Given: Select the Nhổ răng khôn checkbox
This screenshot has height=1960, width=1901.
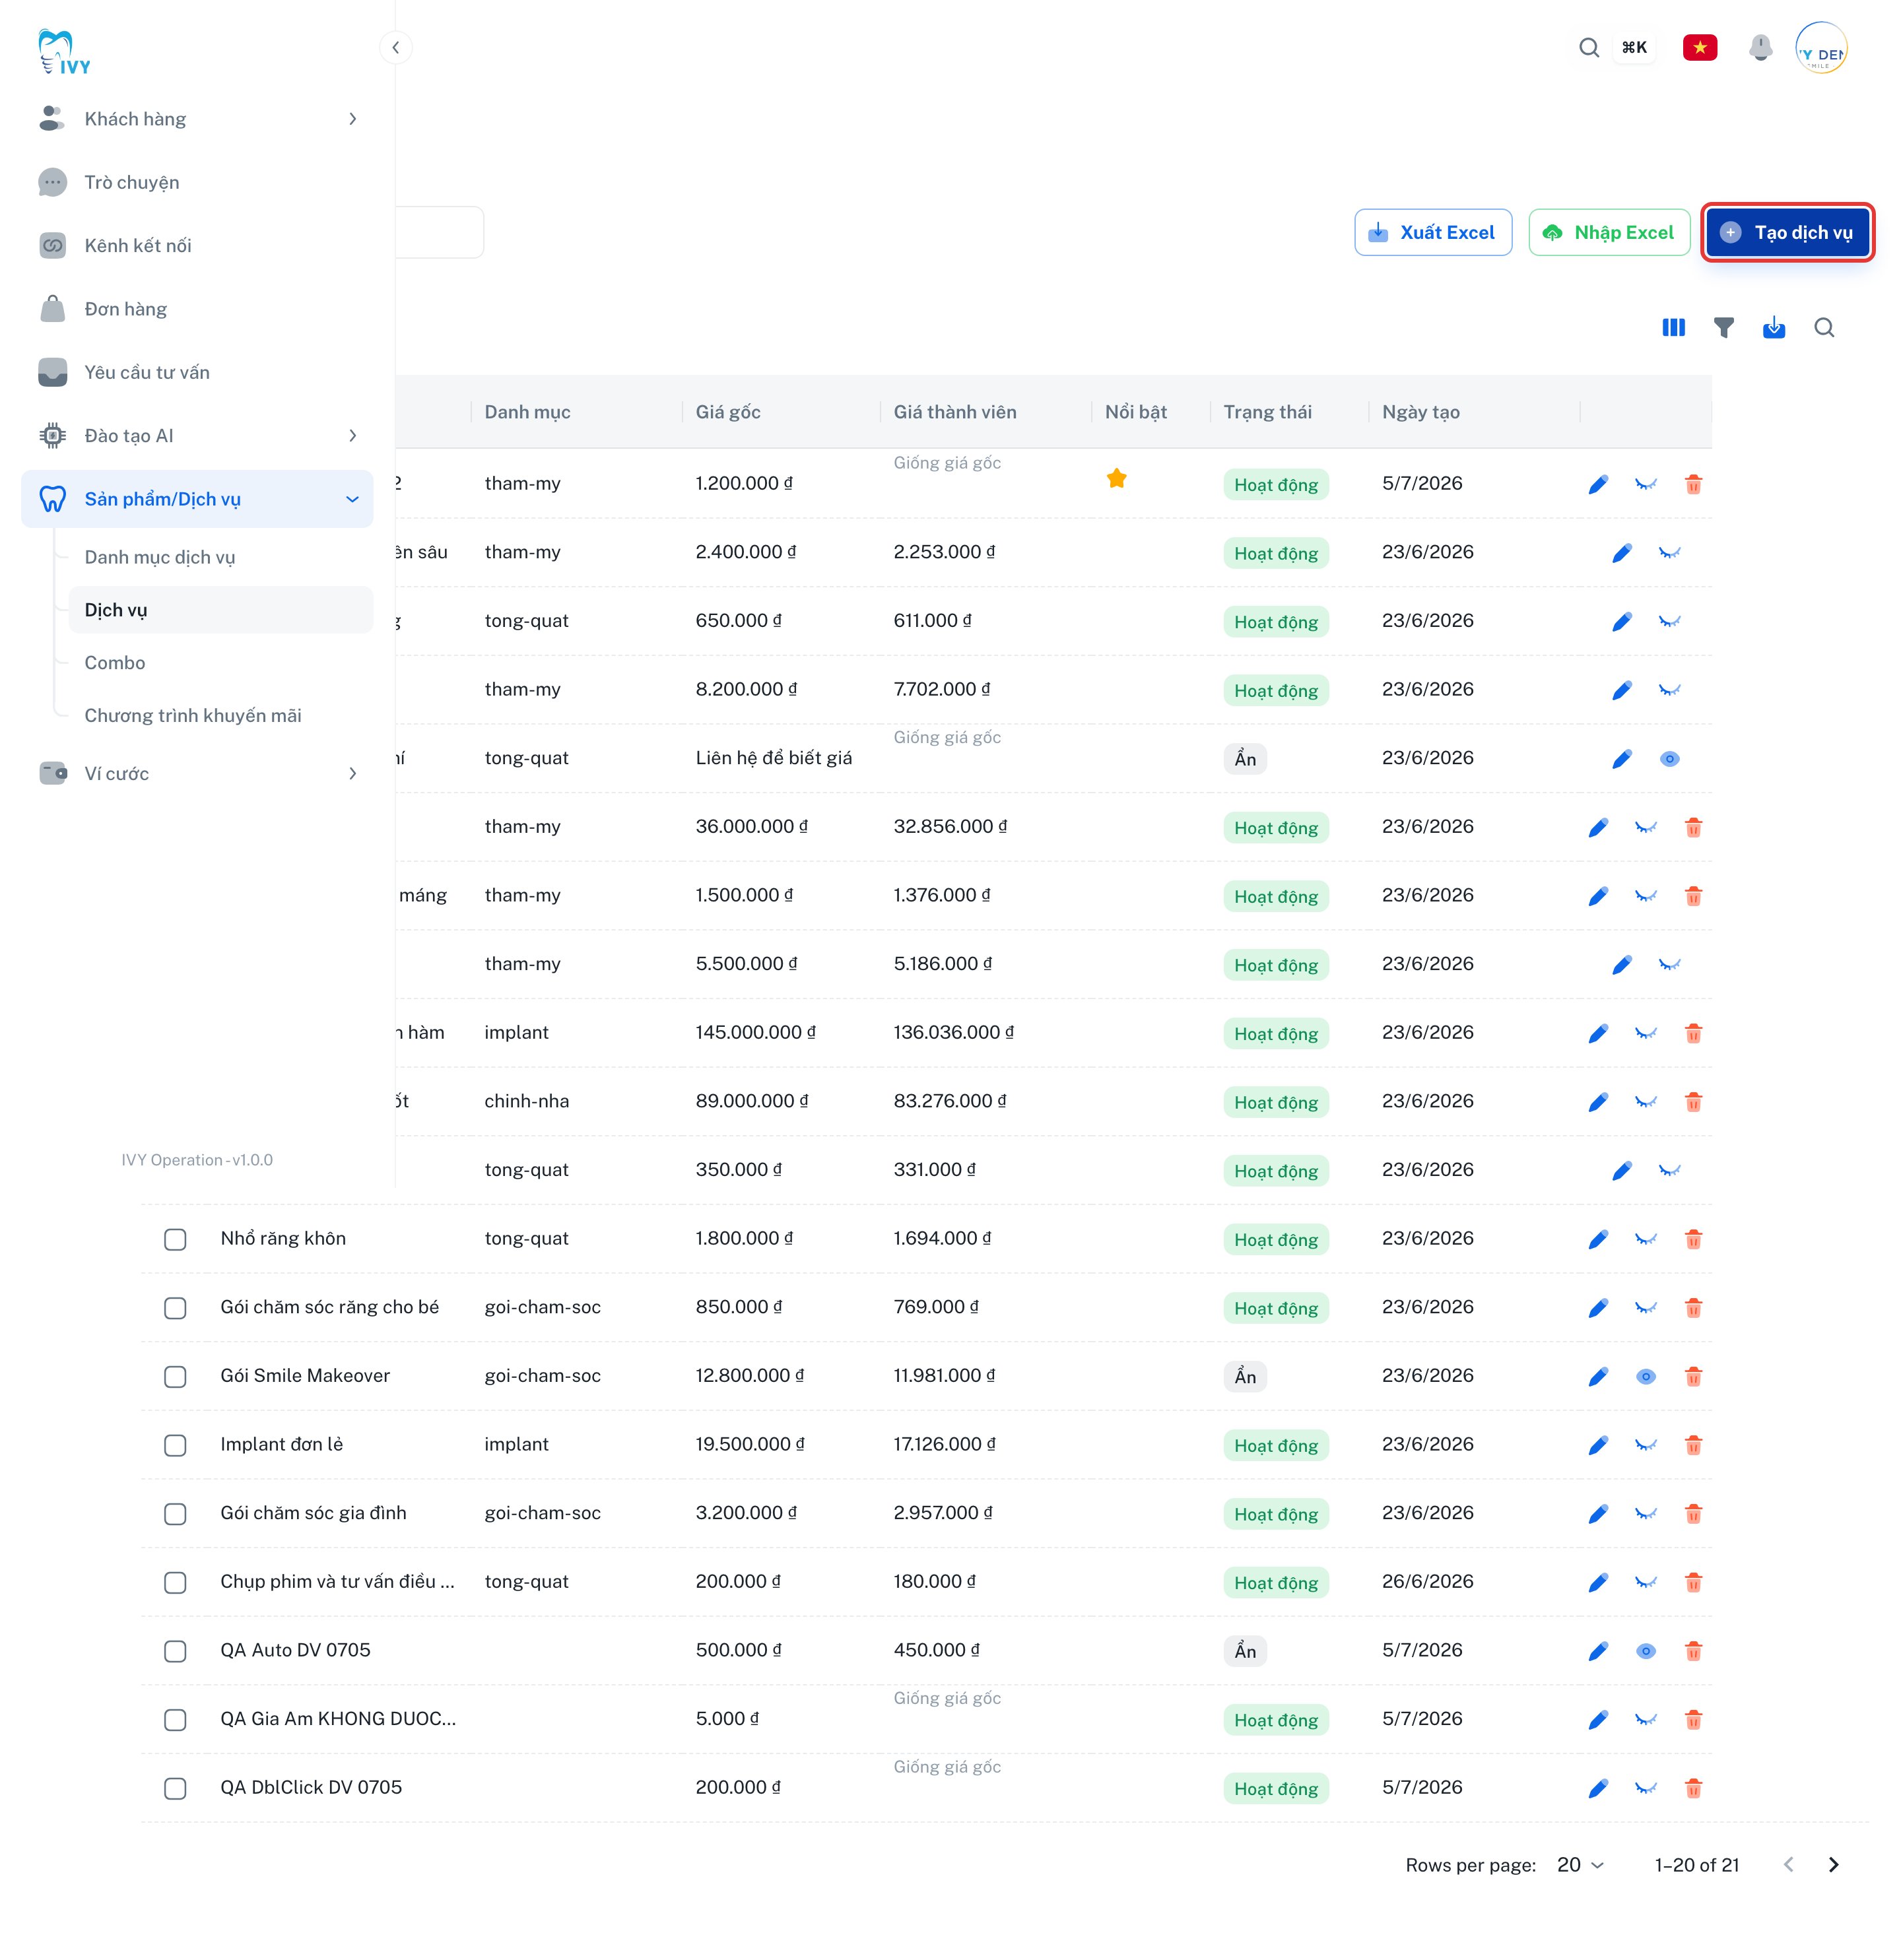Looking at the screenshot, I should pyautogui.click(x=175, y=1239).
